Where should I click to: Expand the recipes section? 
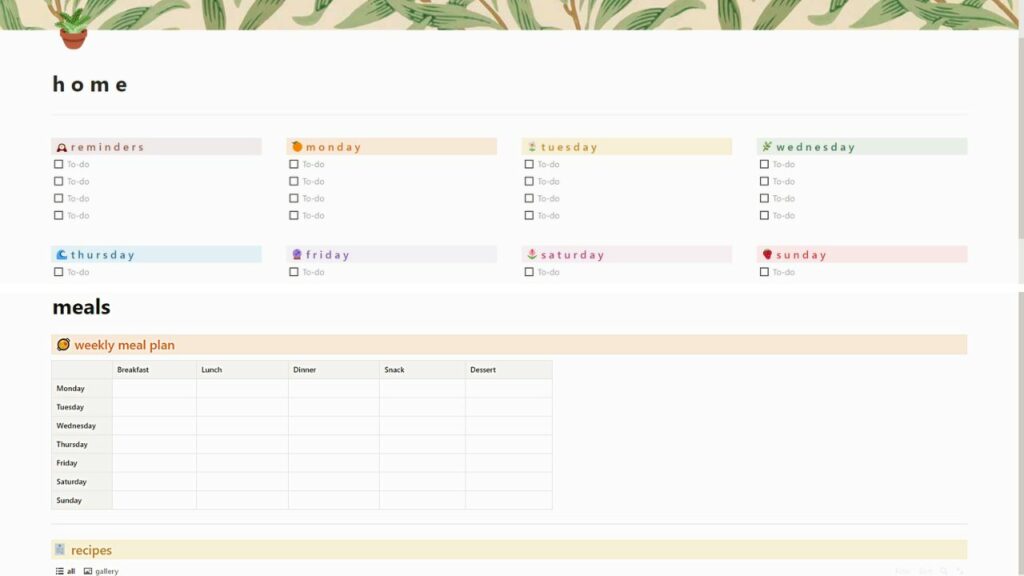90,549
